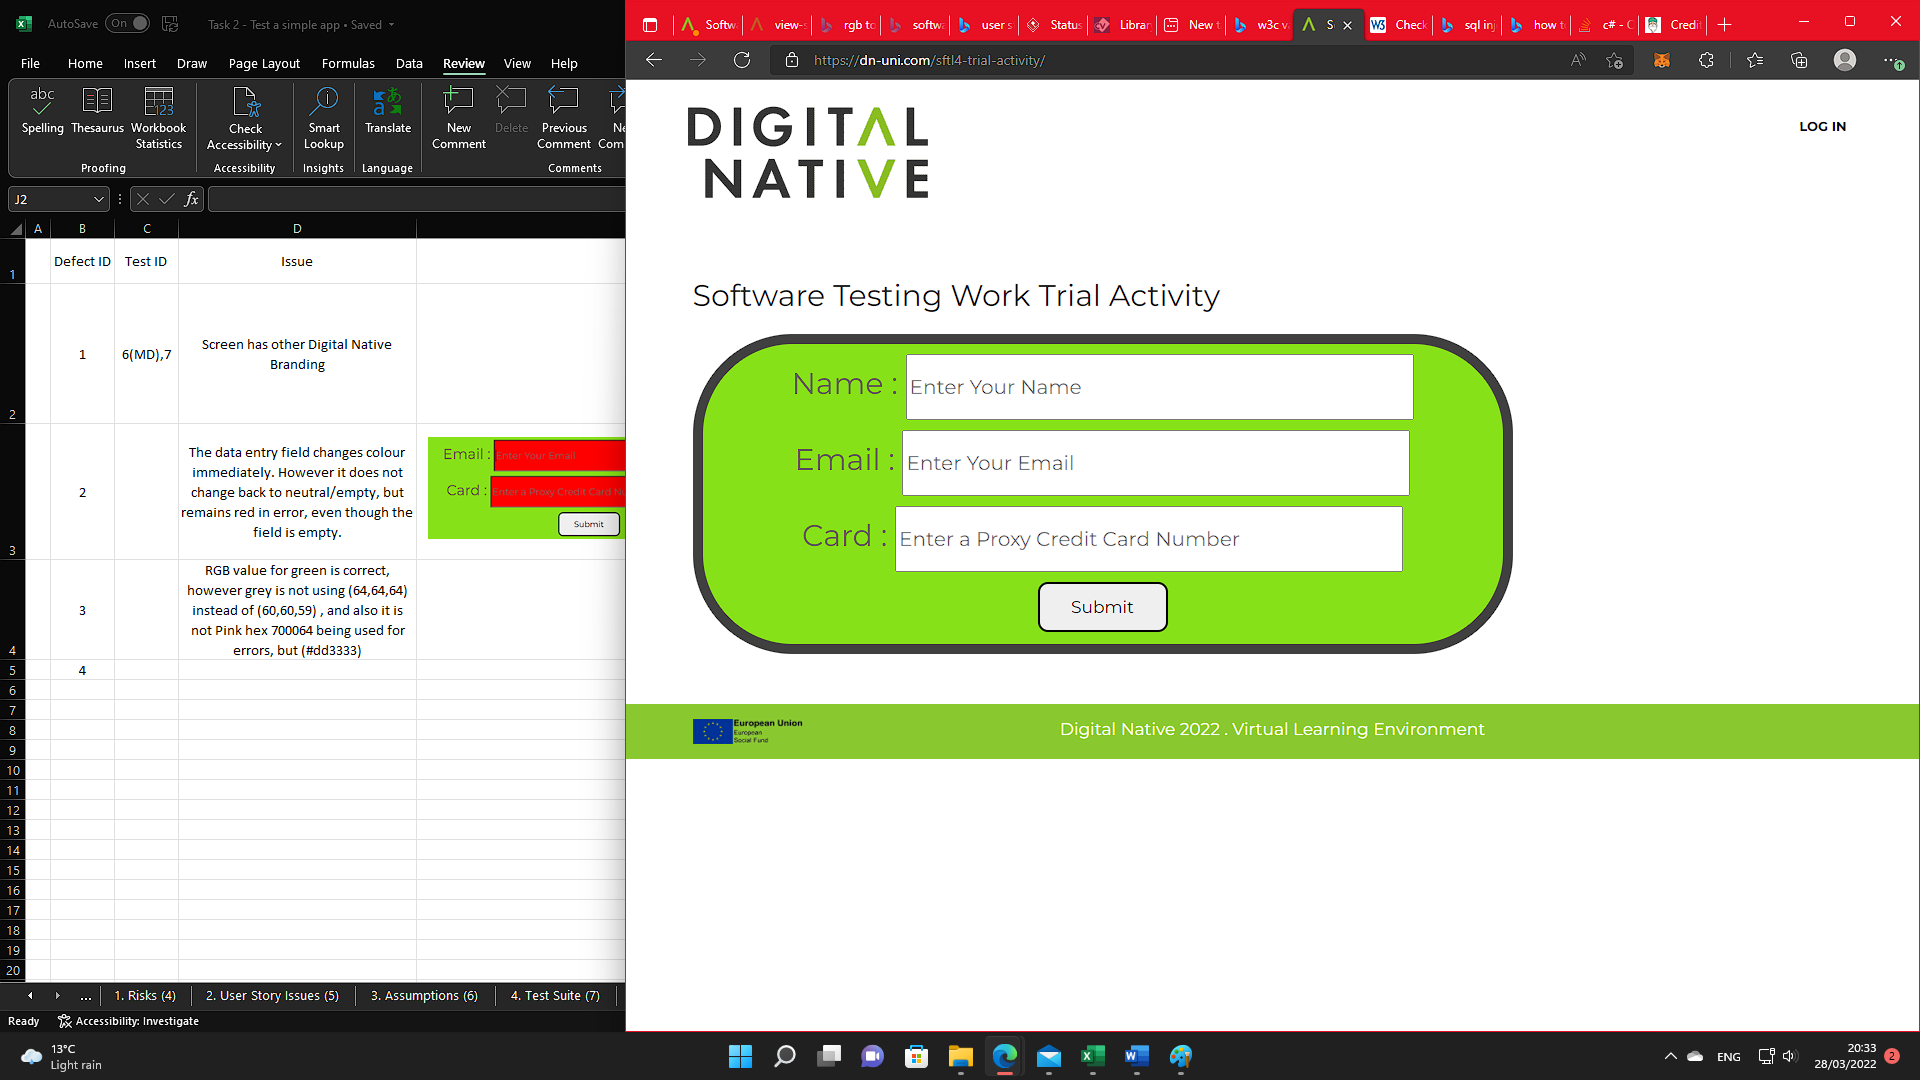Click the formula bar confirm checkmark
The image size is (1920, 1080).
point(167,199)
